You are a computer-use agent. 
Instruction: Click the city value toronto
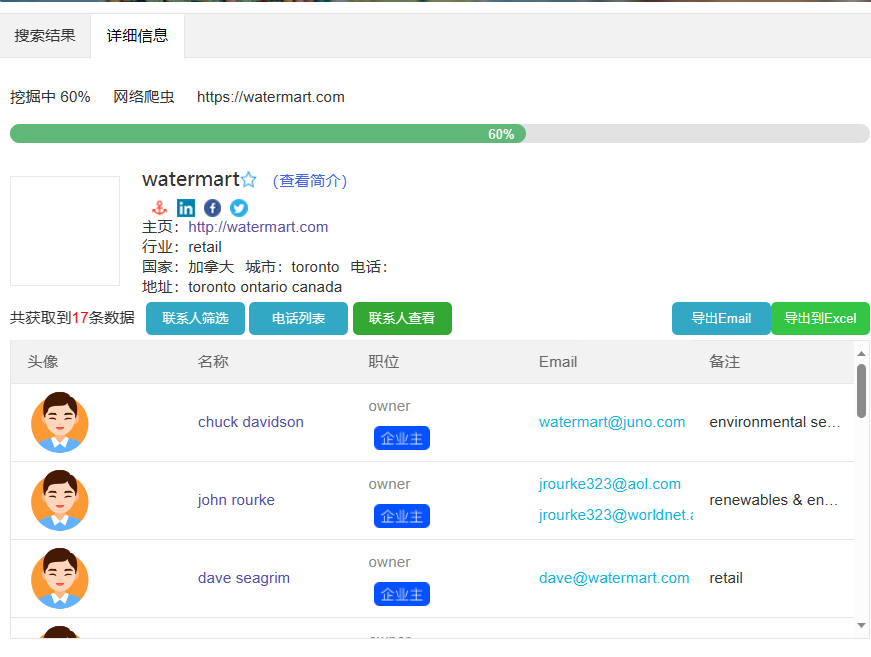[x=316, y=267]
